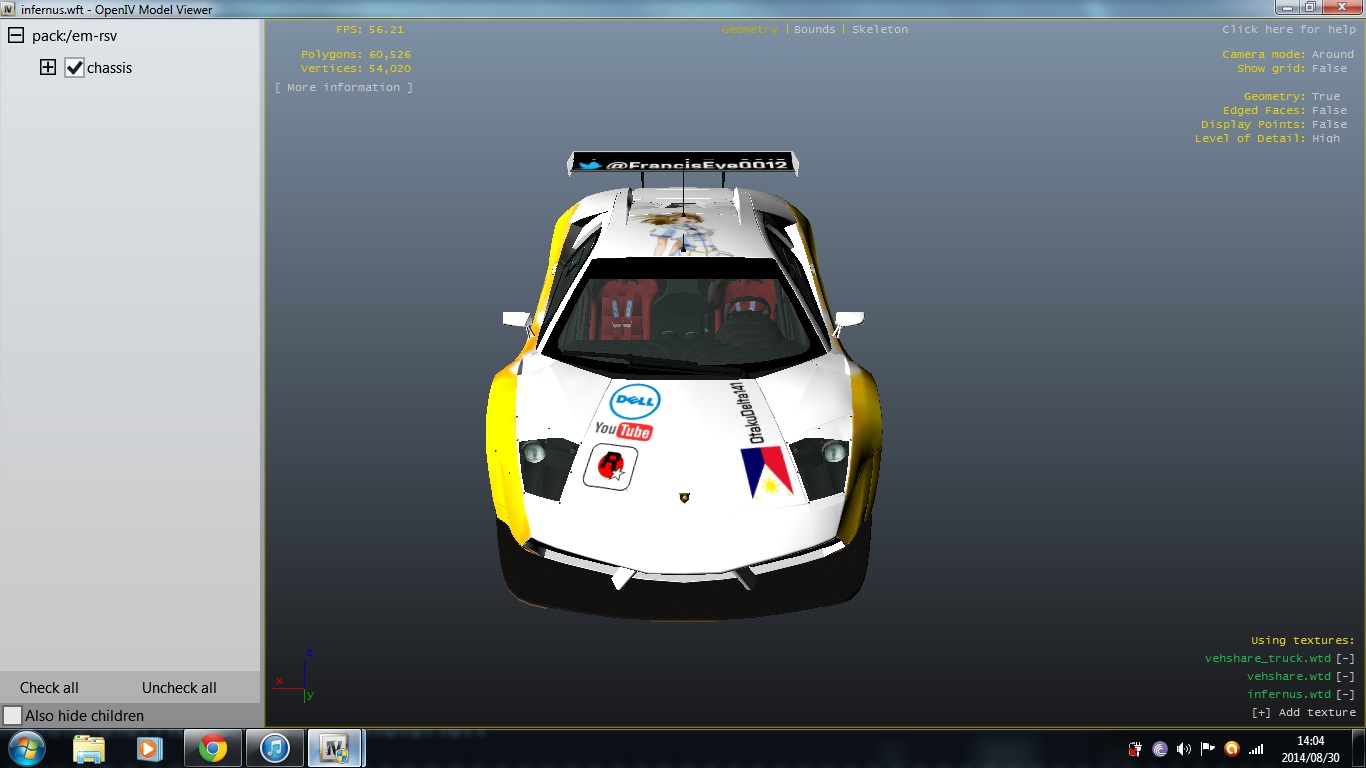Click the orange circular tray icon
This screenshot has width=1366, height=768.
(x=1232, y=748)
